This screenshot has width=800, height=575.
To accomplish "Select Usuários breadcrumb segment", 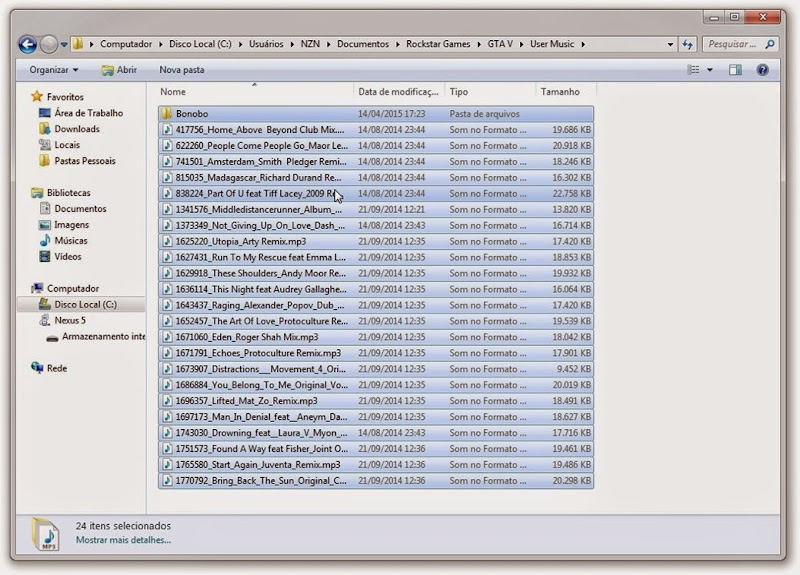I will tap(266, 44).
